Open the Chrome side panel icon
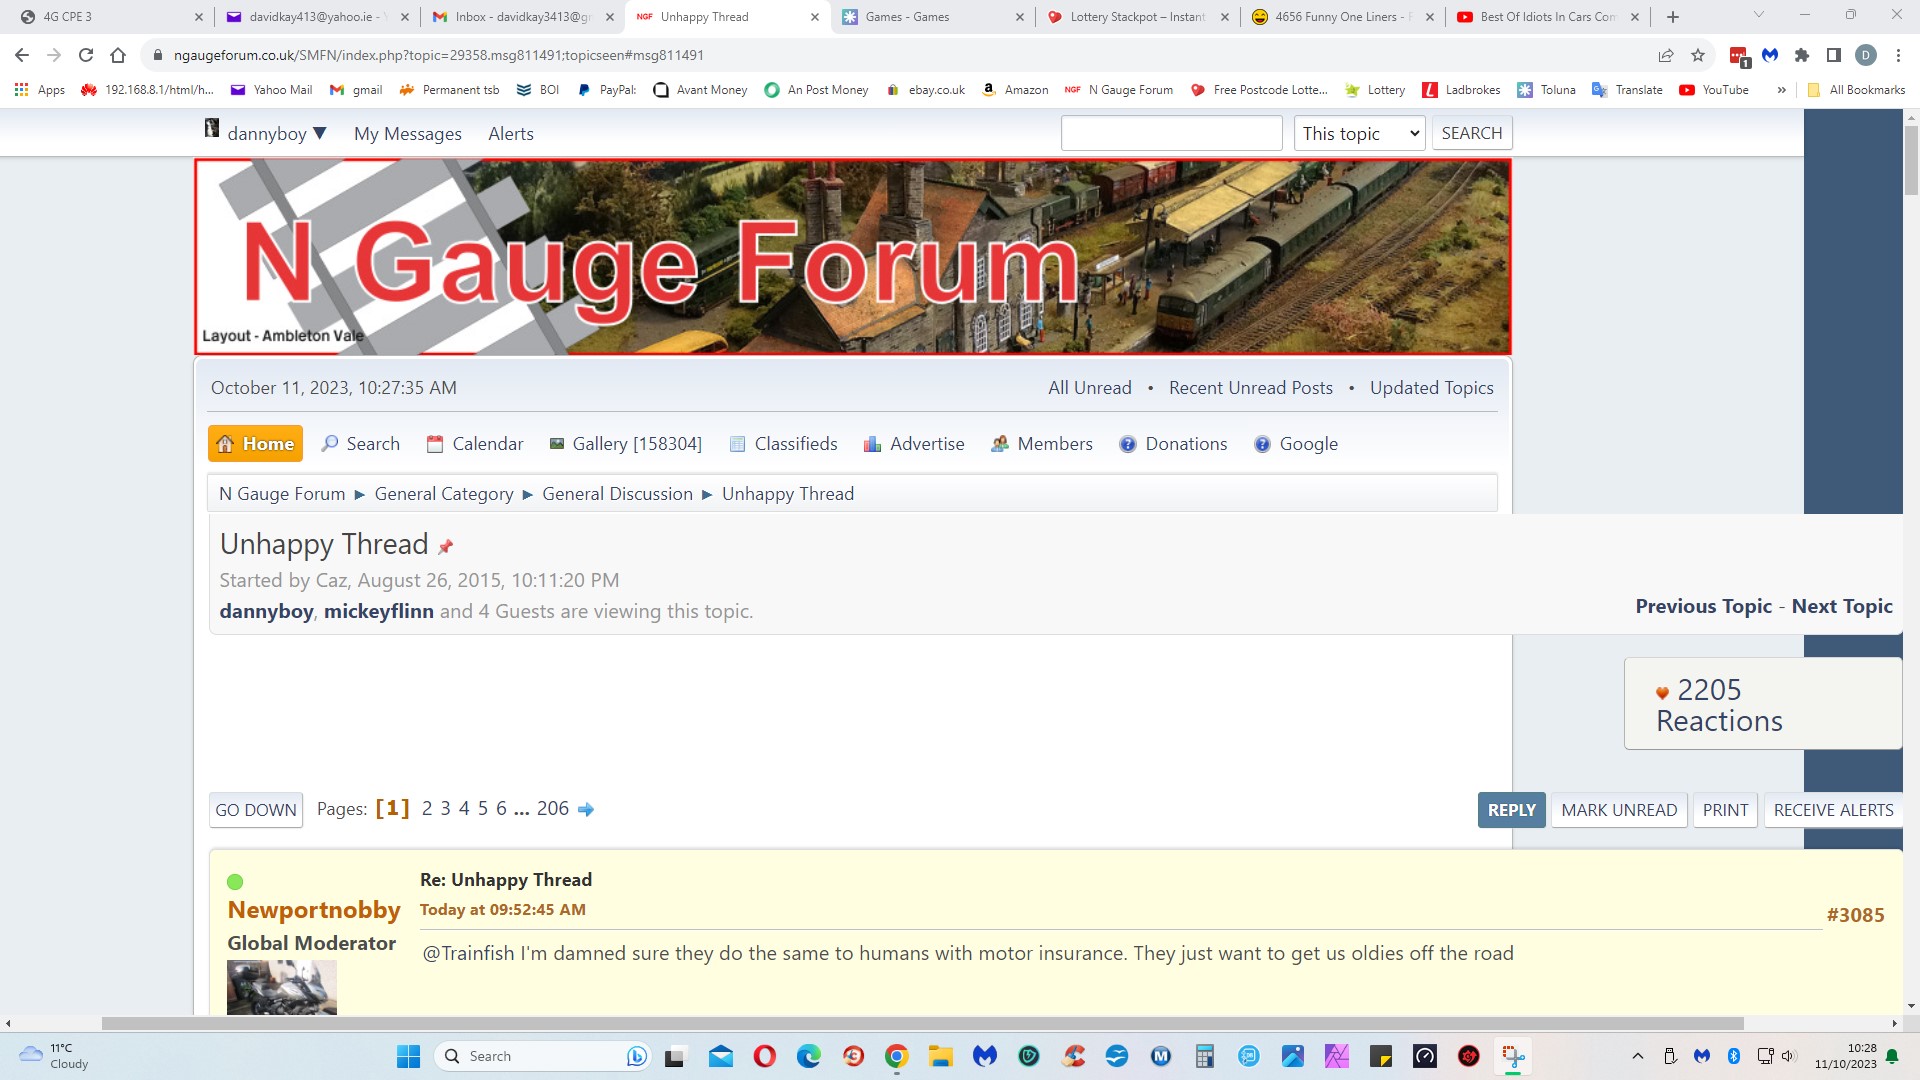 pyautogui.click(x=1834, y=55)
